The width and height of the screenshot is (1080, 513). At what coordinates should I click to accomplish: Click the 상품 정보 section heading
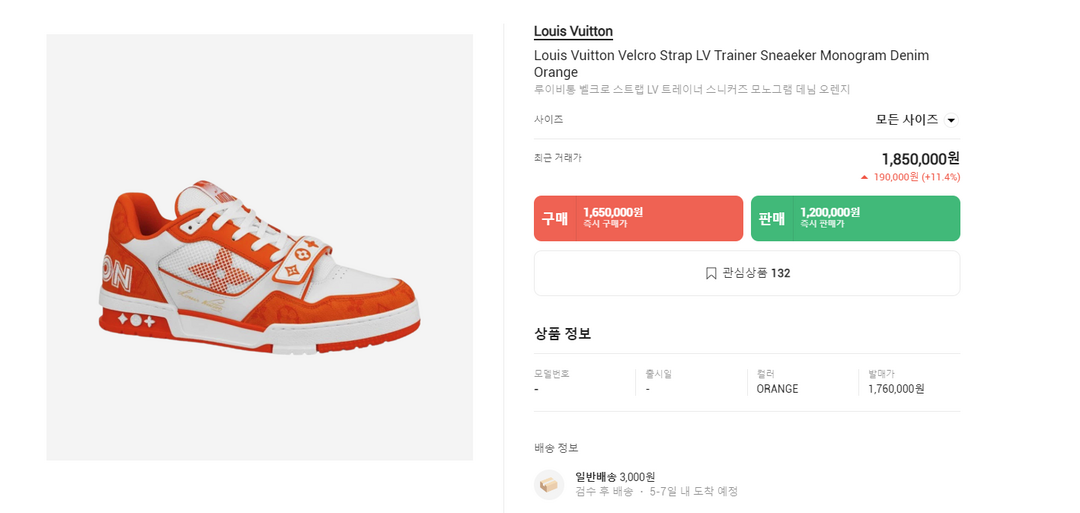[562, 333]
